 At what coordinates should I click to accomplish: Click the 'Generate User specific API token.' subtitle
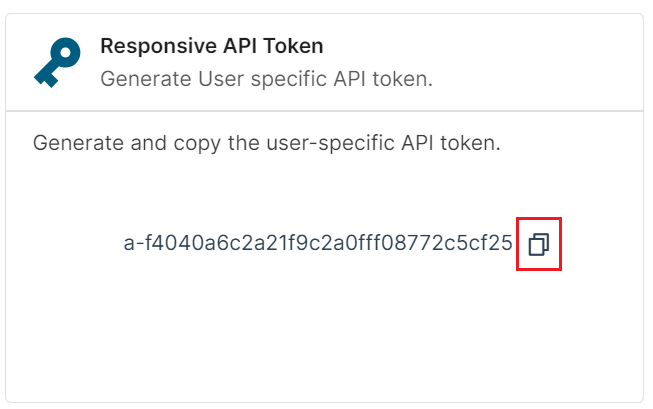click(267, 79)
